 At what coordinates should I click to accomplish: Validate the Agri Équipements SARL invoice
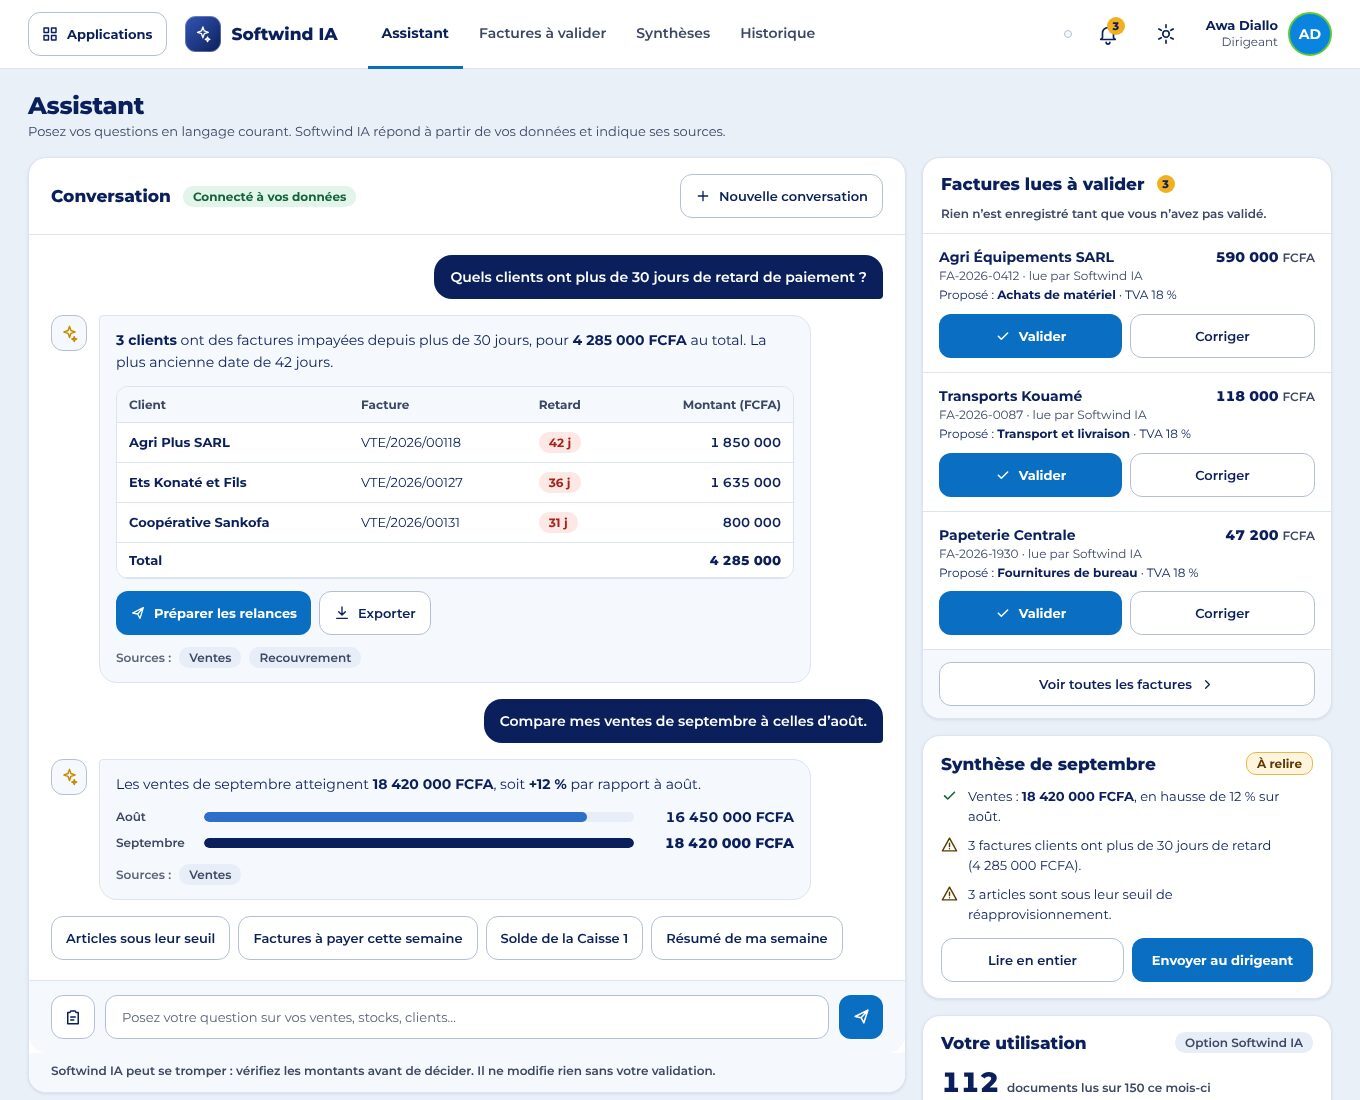(1030, 336)
